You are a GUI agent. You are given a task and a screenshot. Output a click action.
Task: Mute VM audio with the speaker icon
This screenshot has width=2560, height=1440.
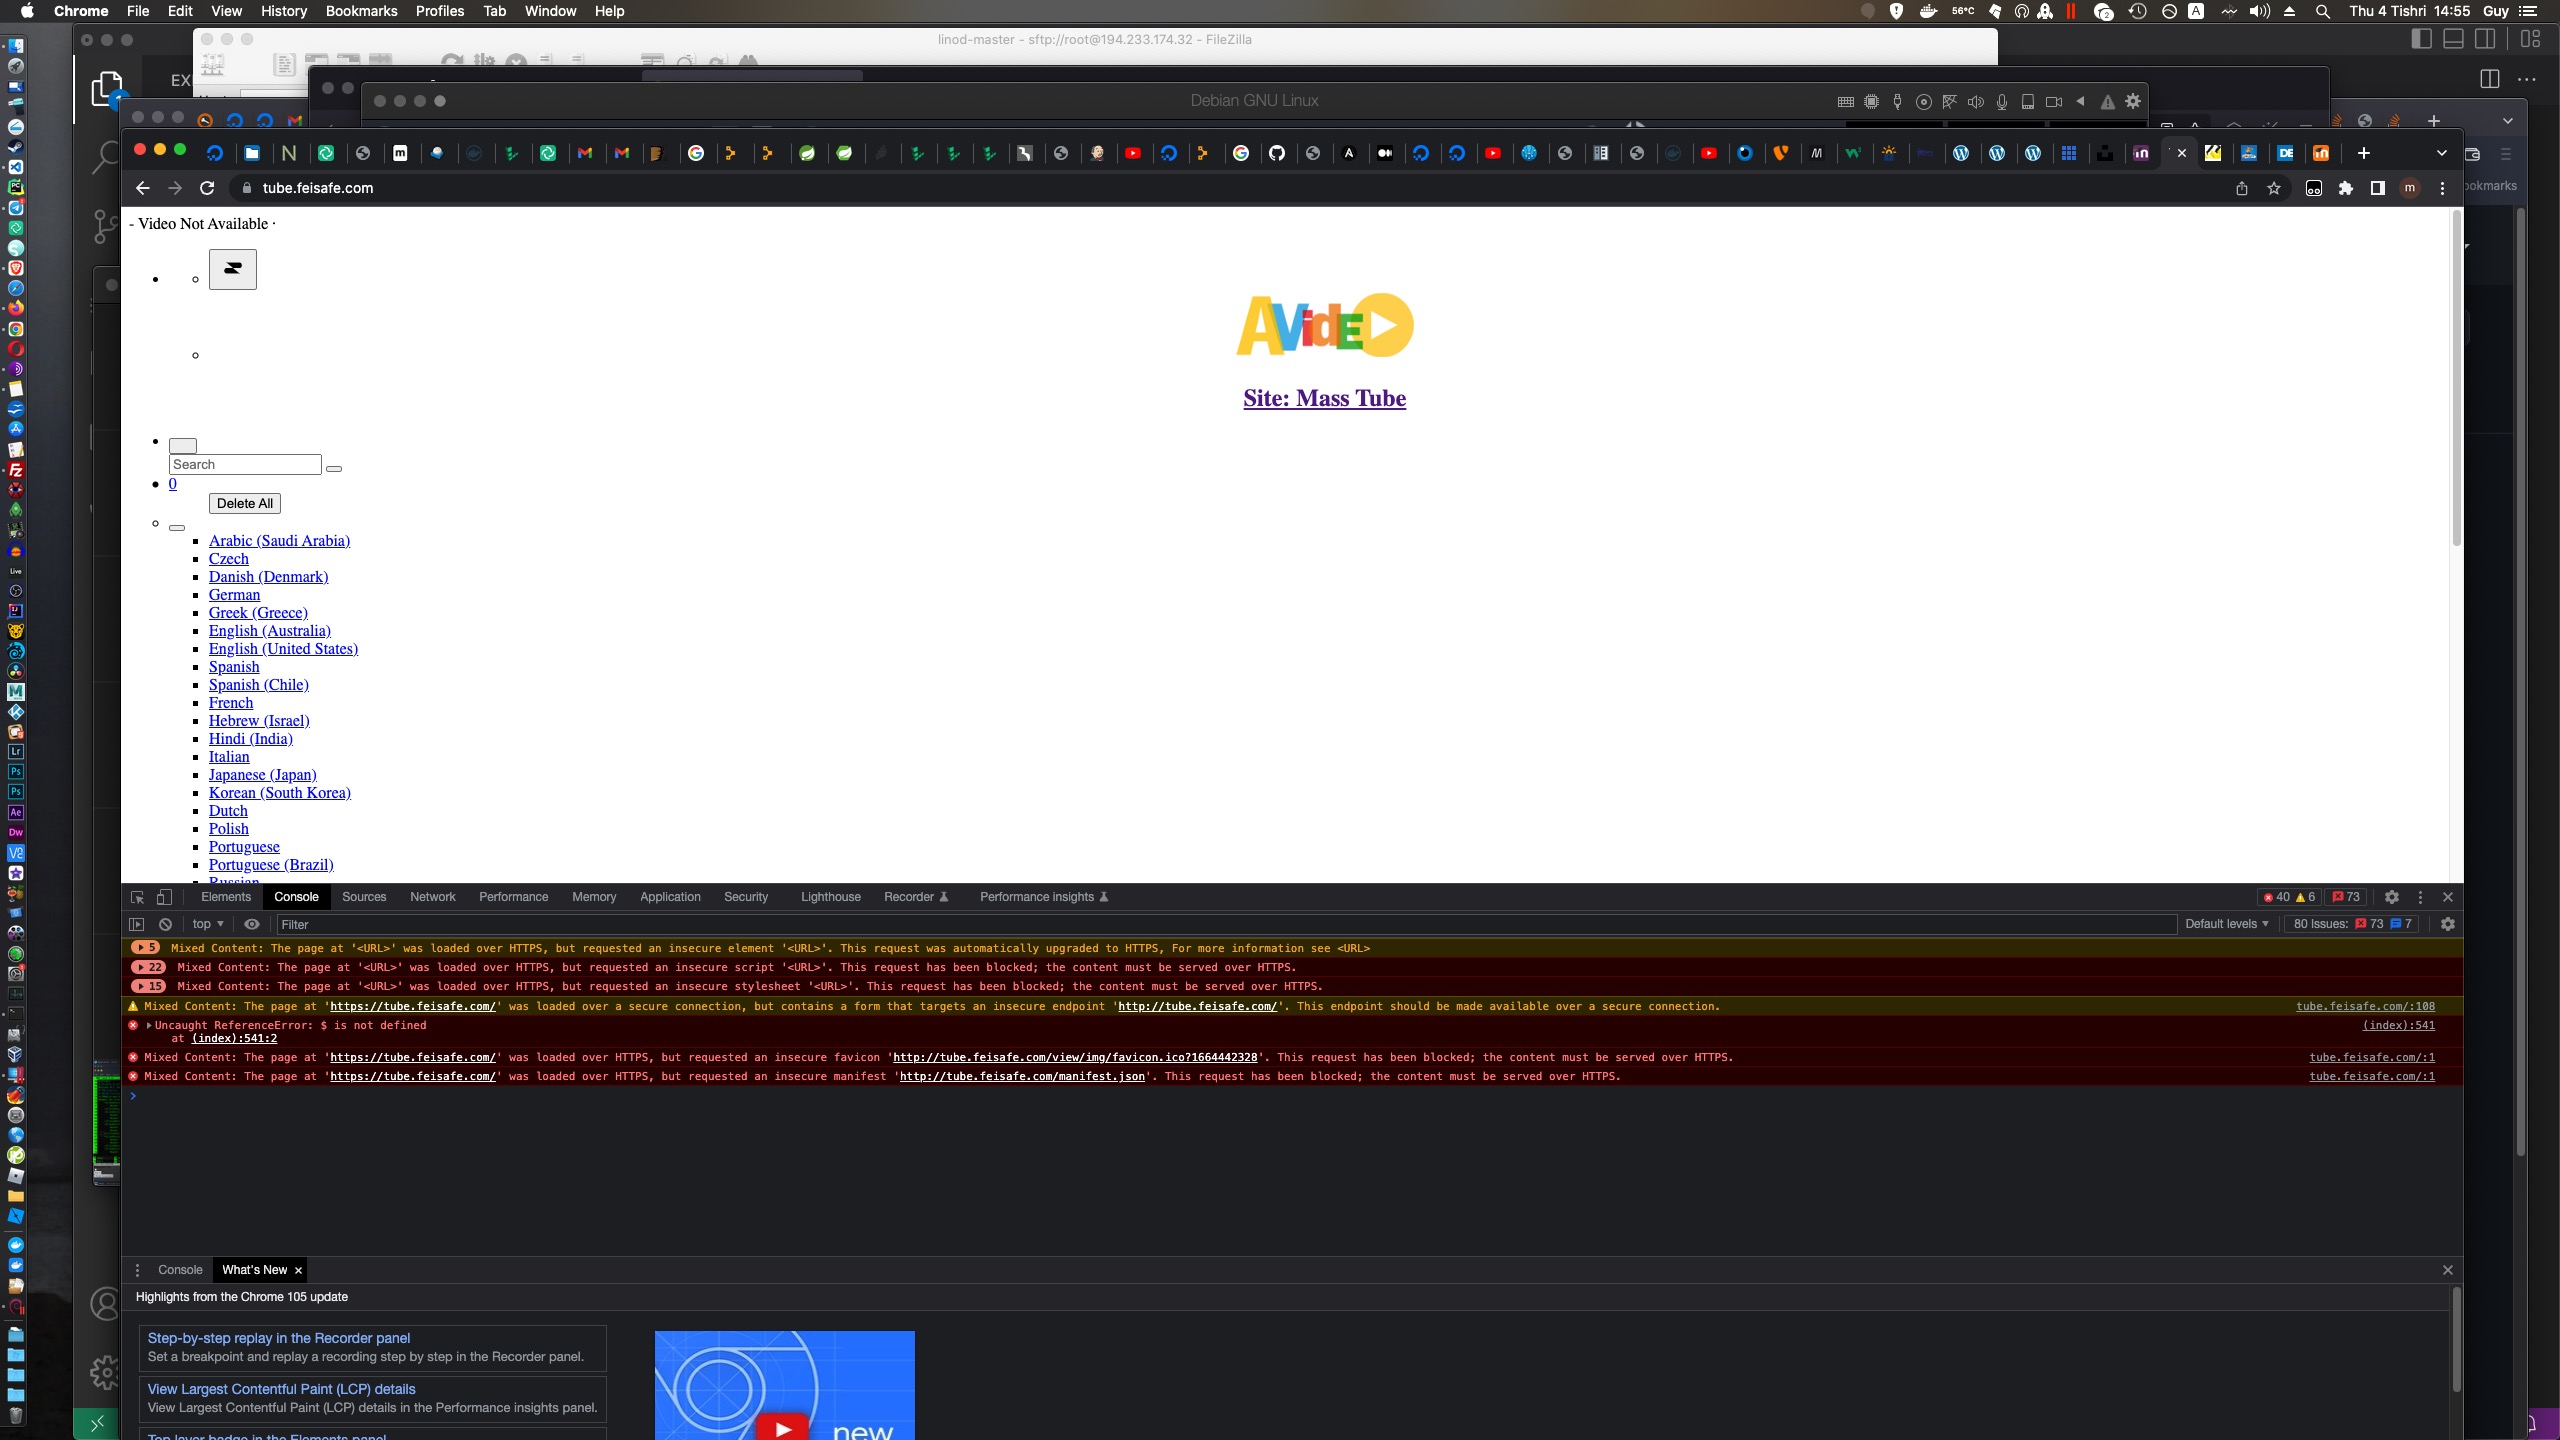pos(1975,101)
